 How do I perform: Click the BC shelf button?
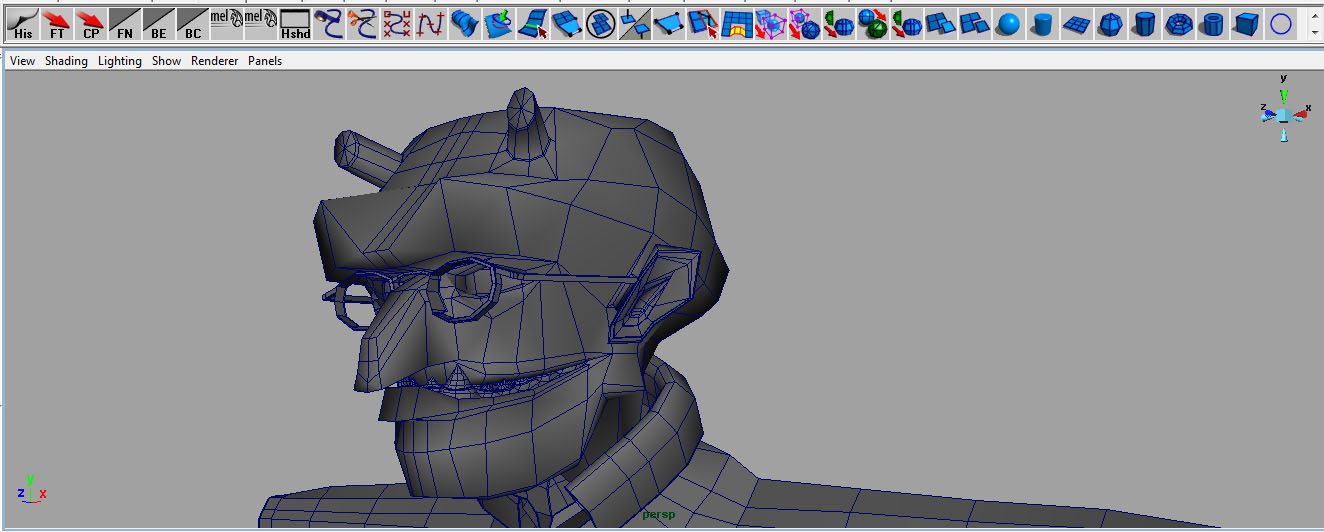(193, 23)
